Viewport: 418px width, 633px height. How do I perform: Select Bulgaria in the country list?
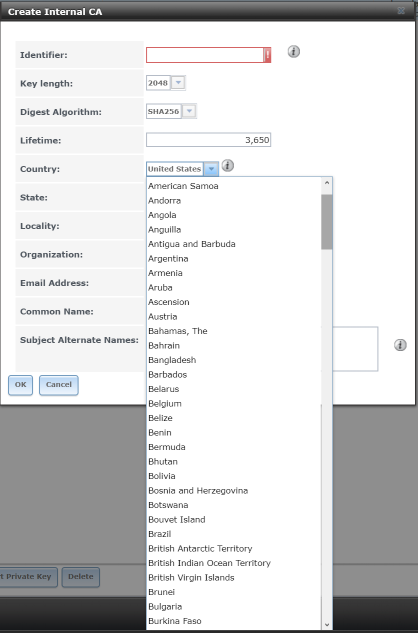234,607
